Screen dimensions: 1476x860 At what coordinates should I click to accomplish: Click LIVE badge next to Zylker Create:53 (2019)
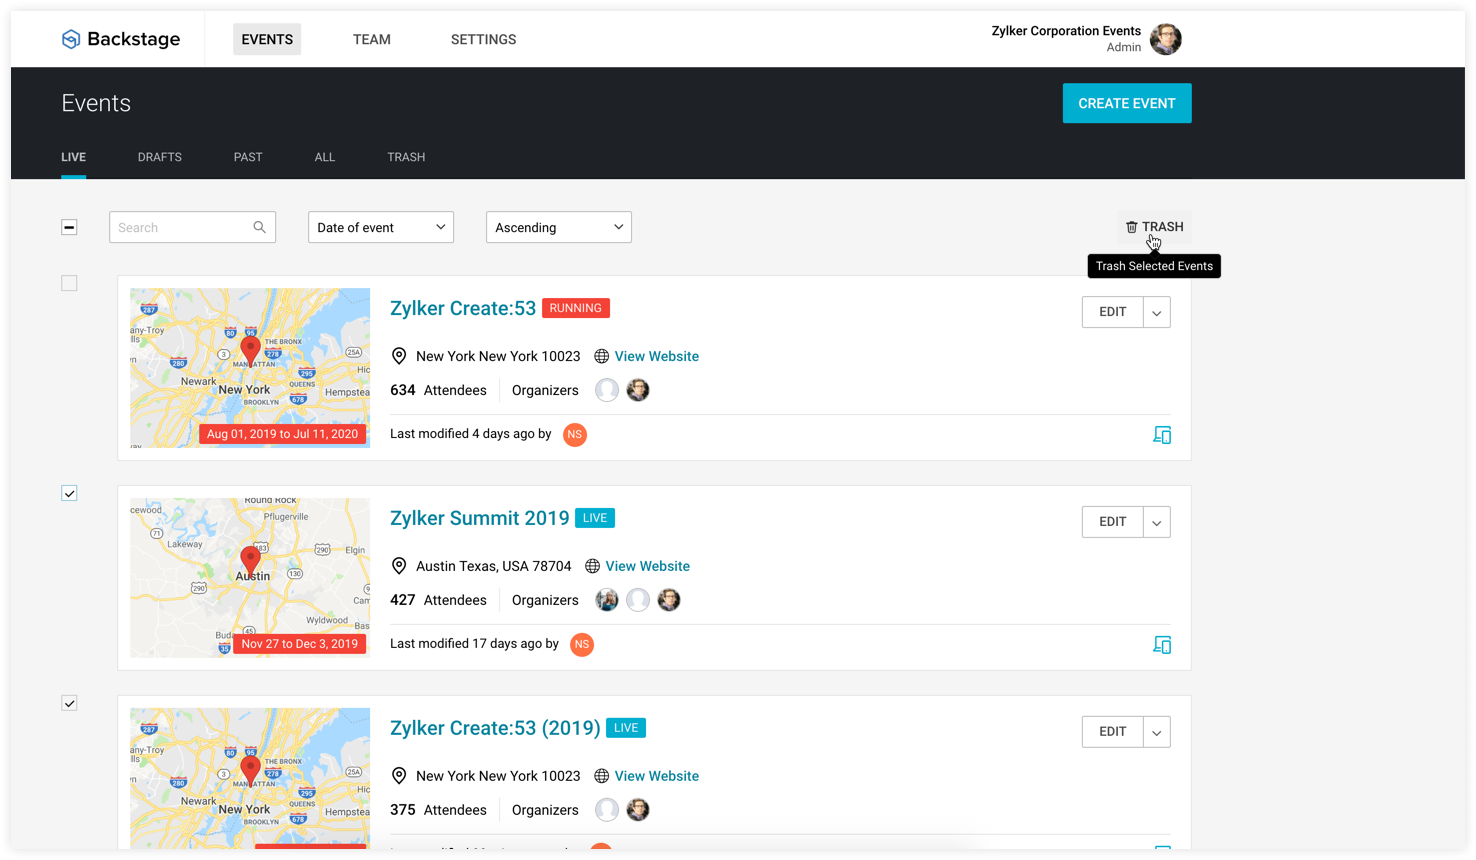pos(626,728)
